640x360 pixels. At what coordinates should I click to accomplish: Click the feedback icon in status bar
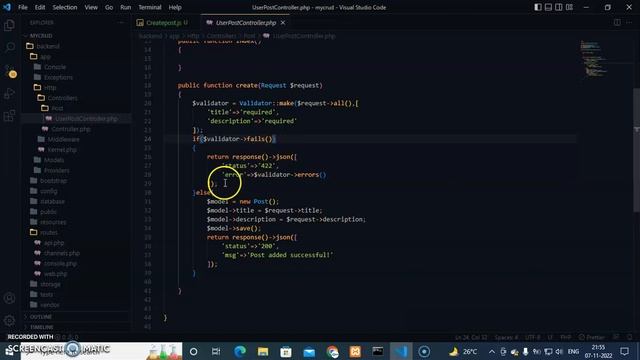[616, 337]
